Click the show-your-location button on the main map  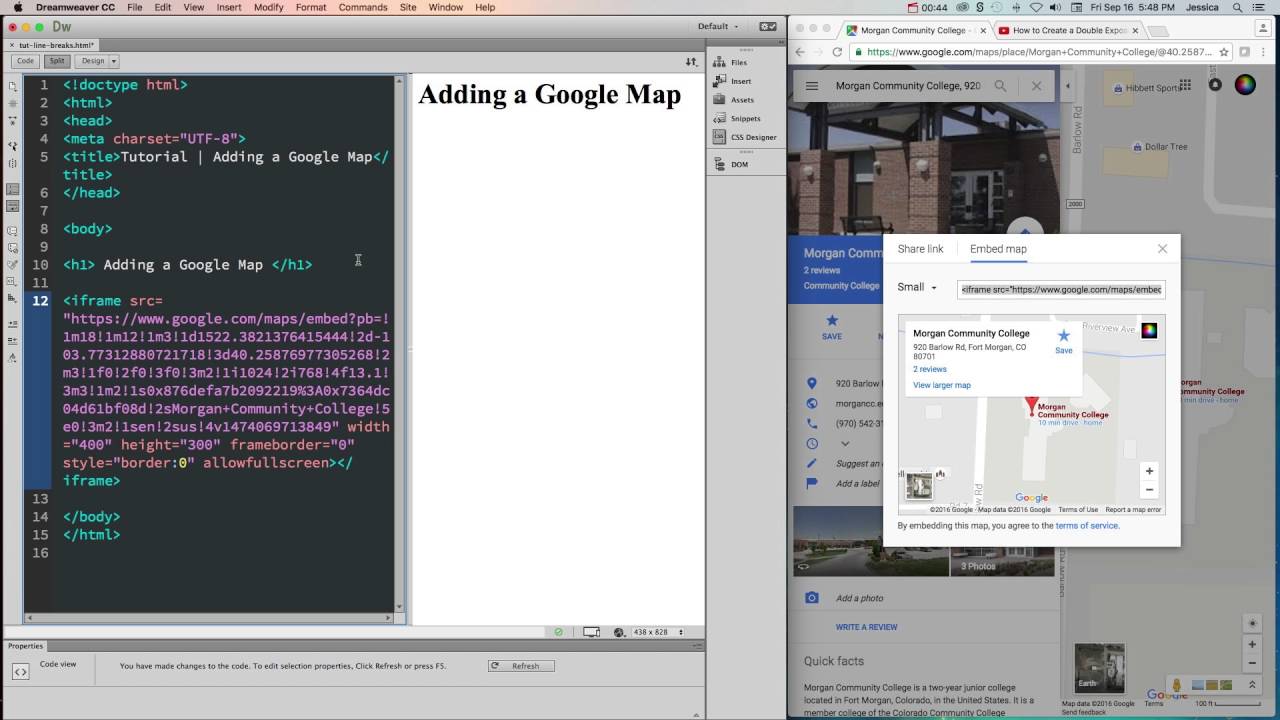1252,623
